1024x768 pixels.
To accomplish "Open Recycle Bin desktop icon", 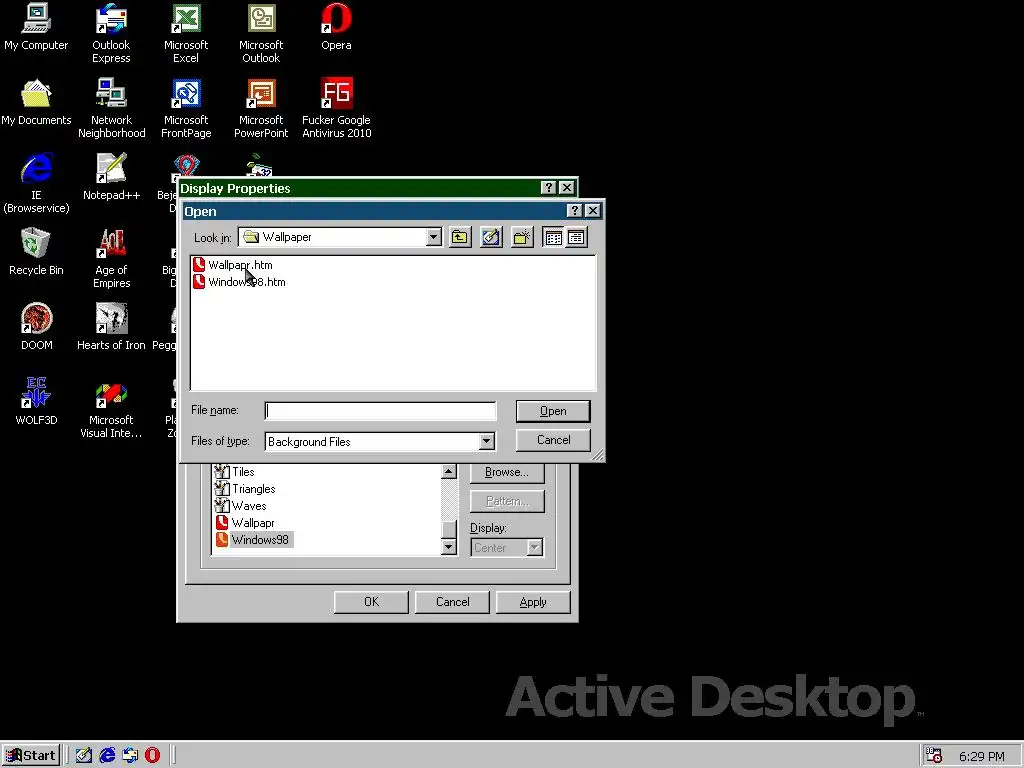I will (x=36, y=253).
